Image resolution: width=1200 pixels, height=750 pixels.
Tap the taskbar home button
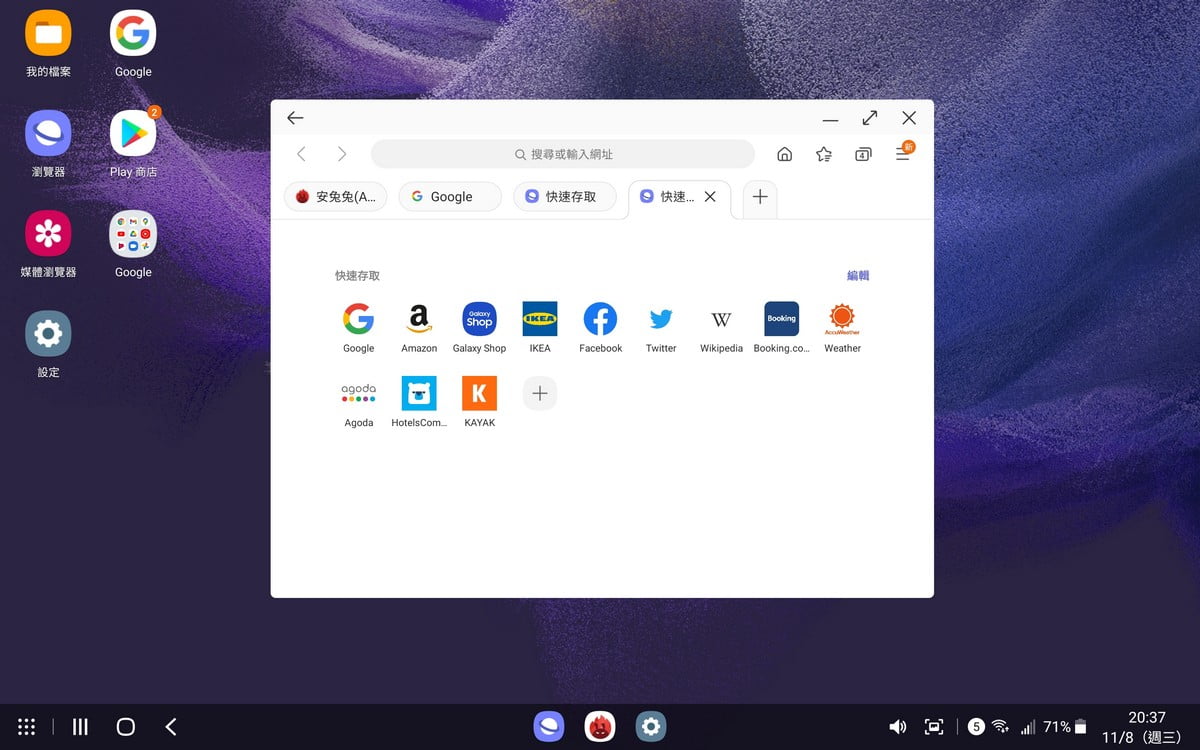(x=125, y=727)
